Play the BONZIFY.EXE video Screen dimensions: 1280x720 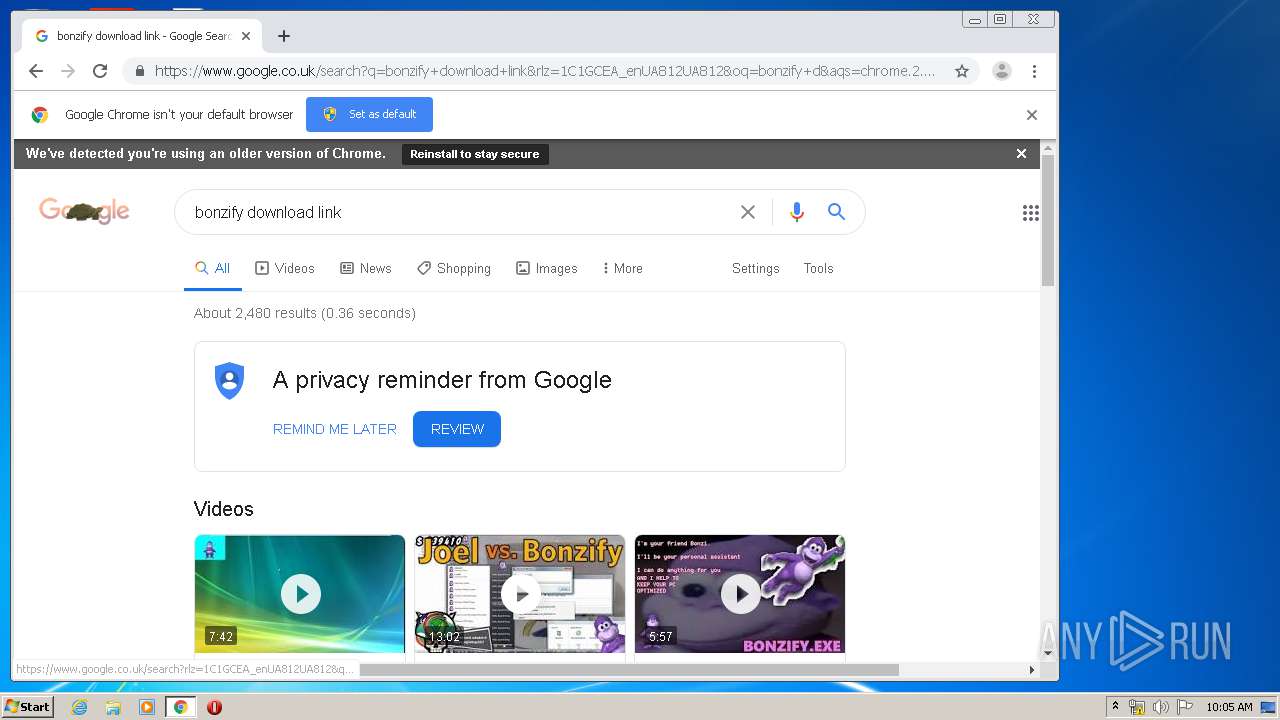pyautogui.click(x=740, y=594)
